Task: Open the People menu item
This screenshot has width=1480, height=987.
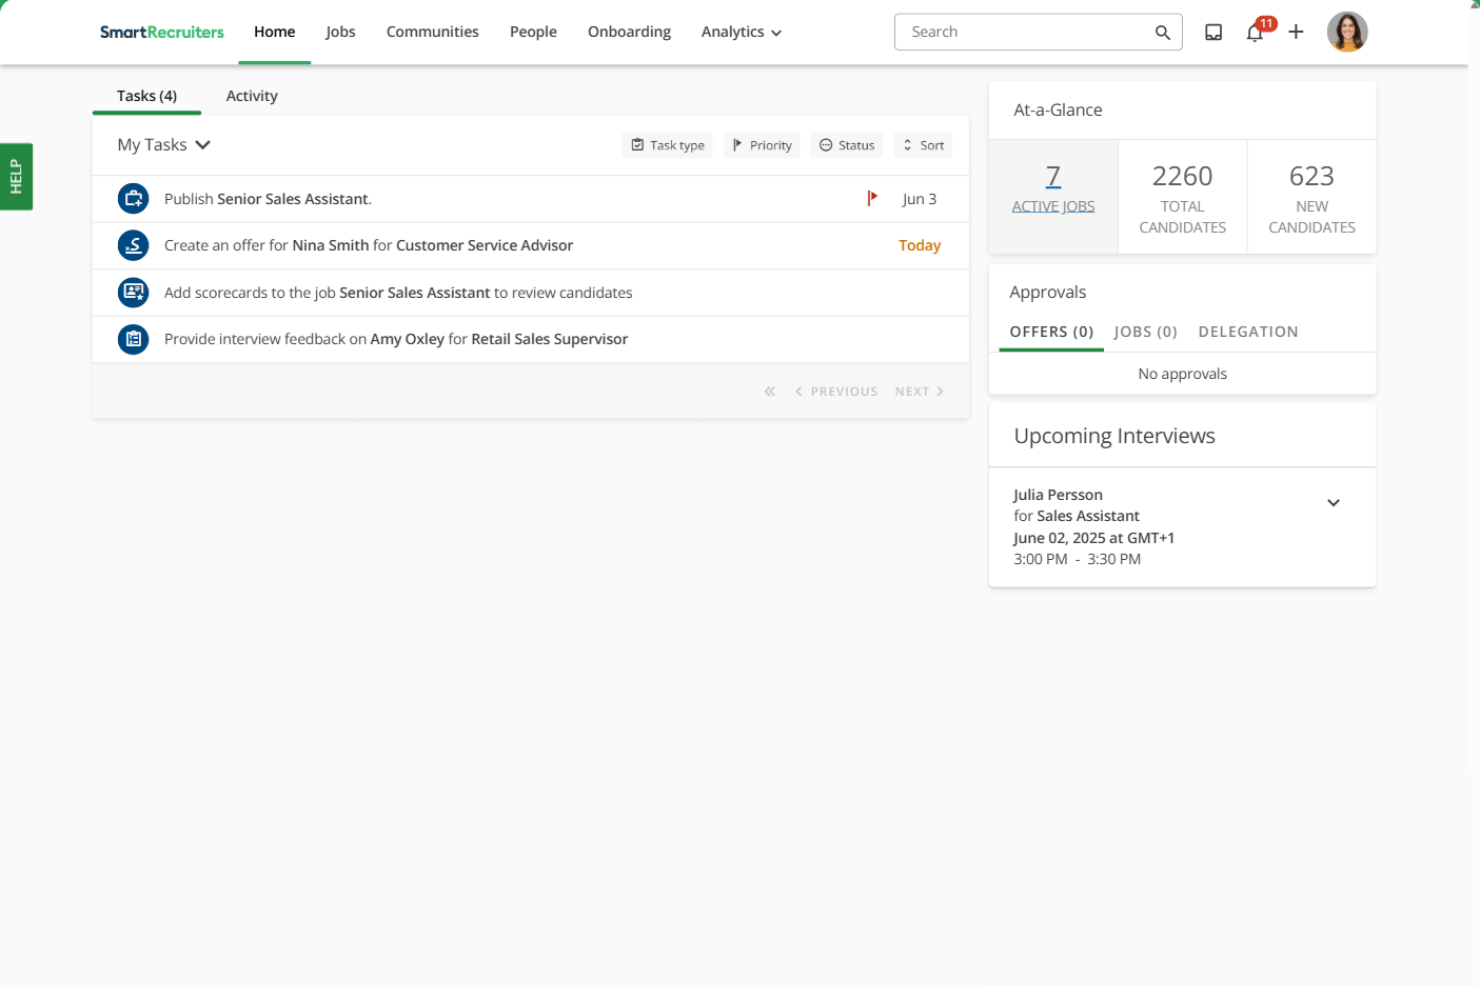Action: pyautogui.click(x=533, y=32)
